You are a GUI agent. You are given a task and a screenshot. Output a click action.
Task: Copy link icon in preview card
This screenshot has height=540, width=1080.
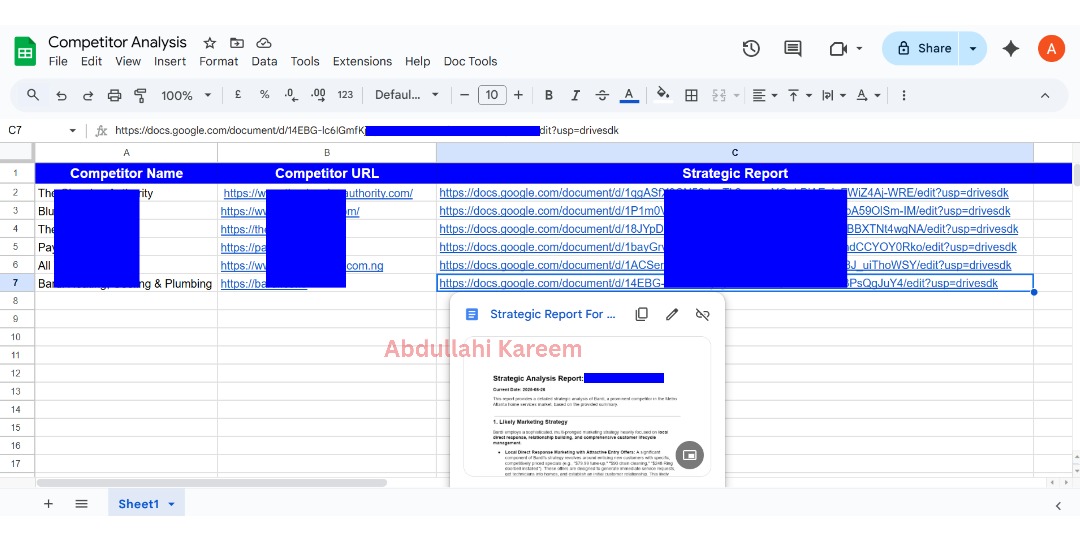tap(641, 314)
